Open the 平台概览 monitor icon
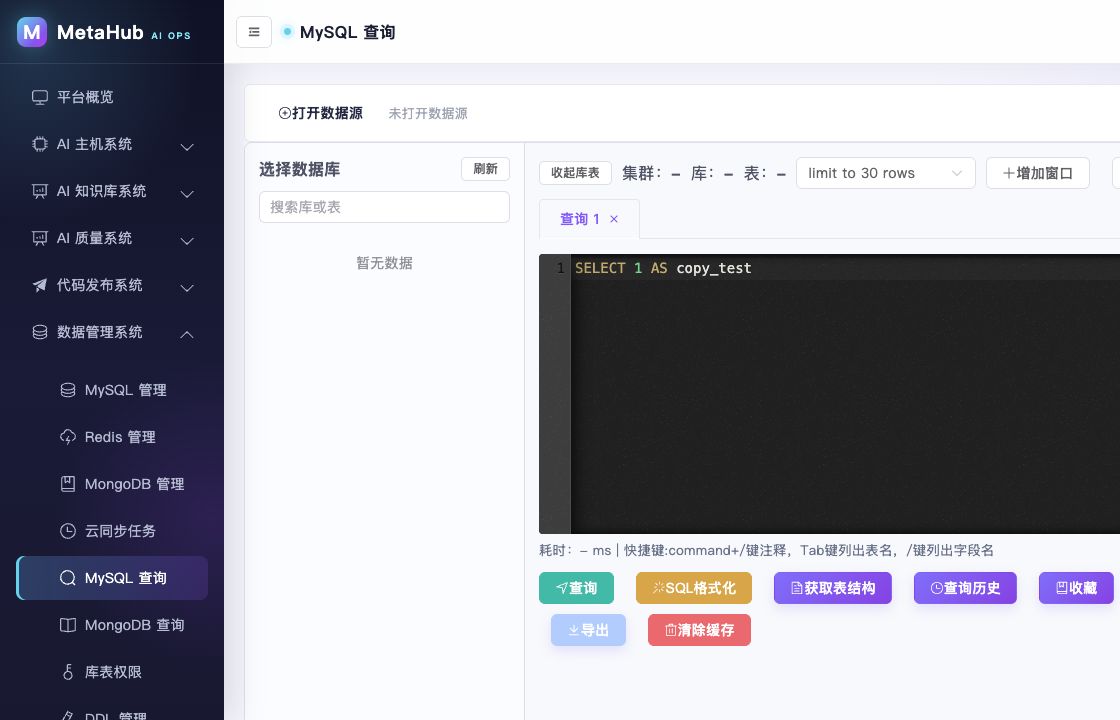Viewport: 1120px width, 720px height. tap(40, 97)
